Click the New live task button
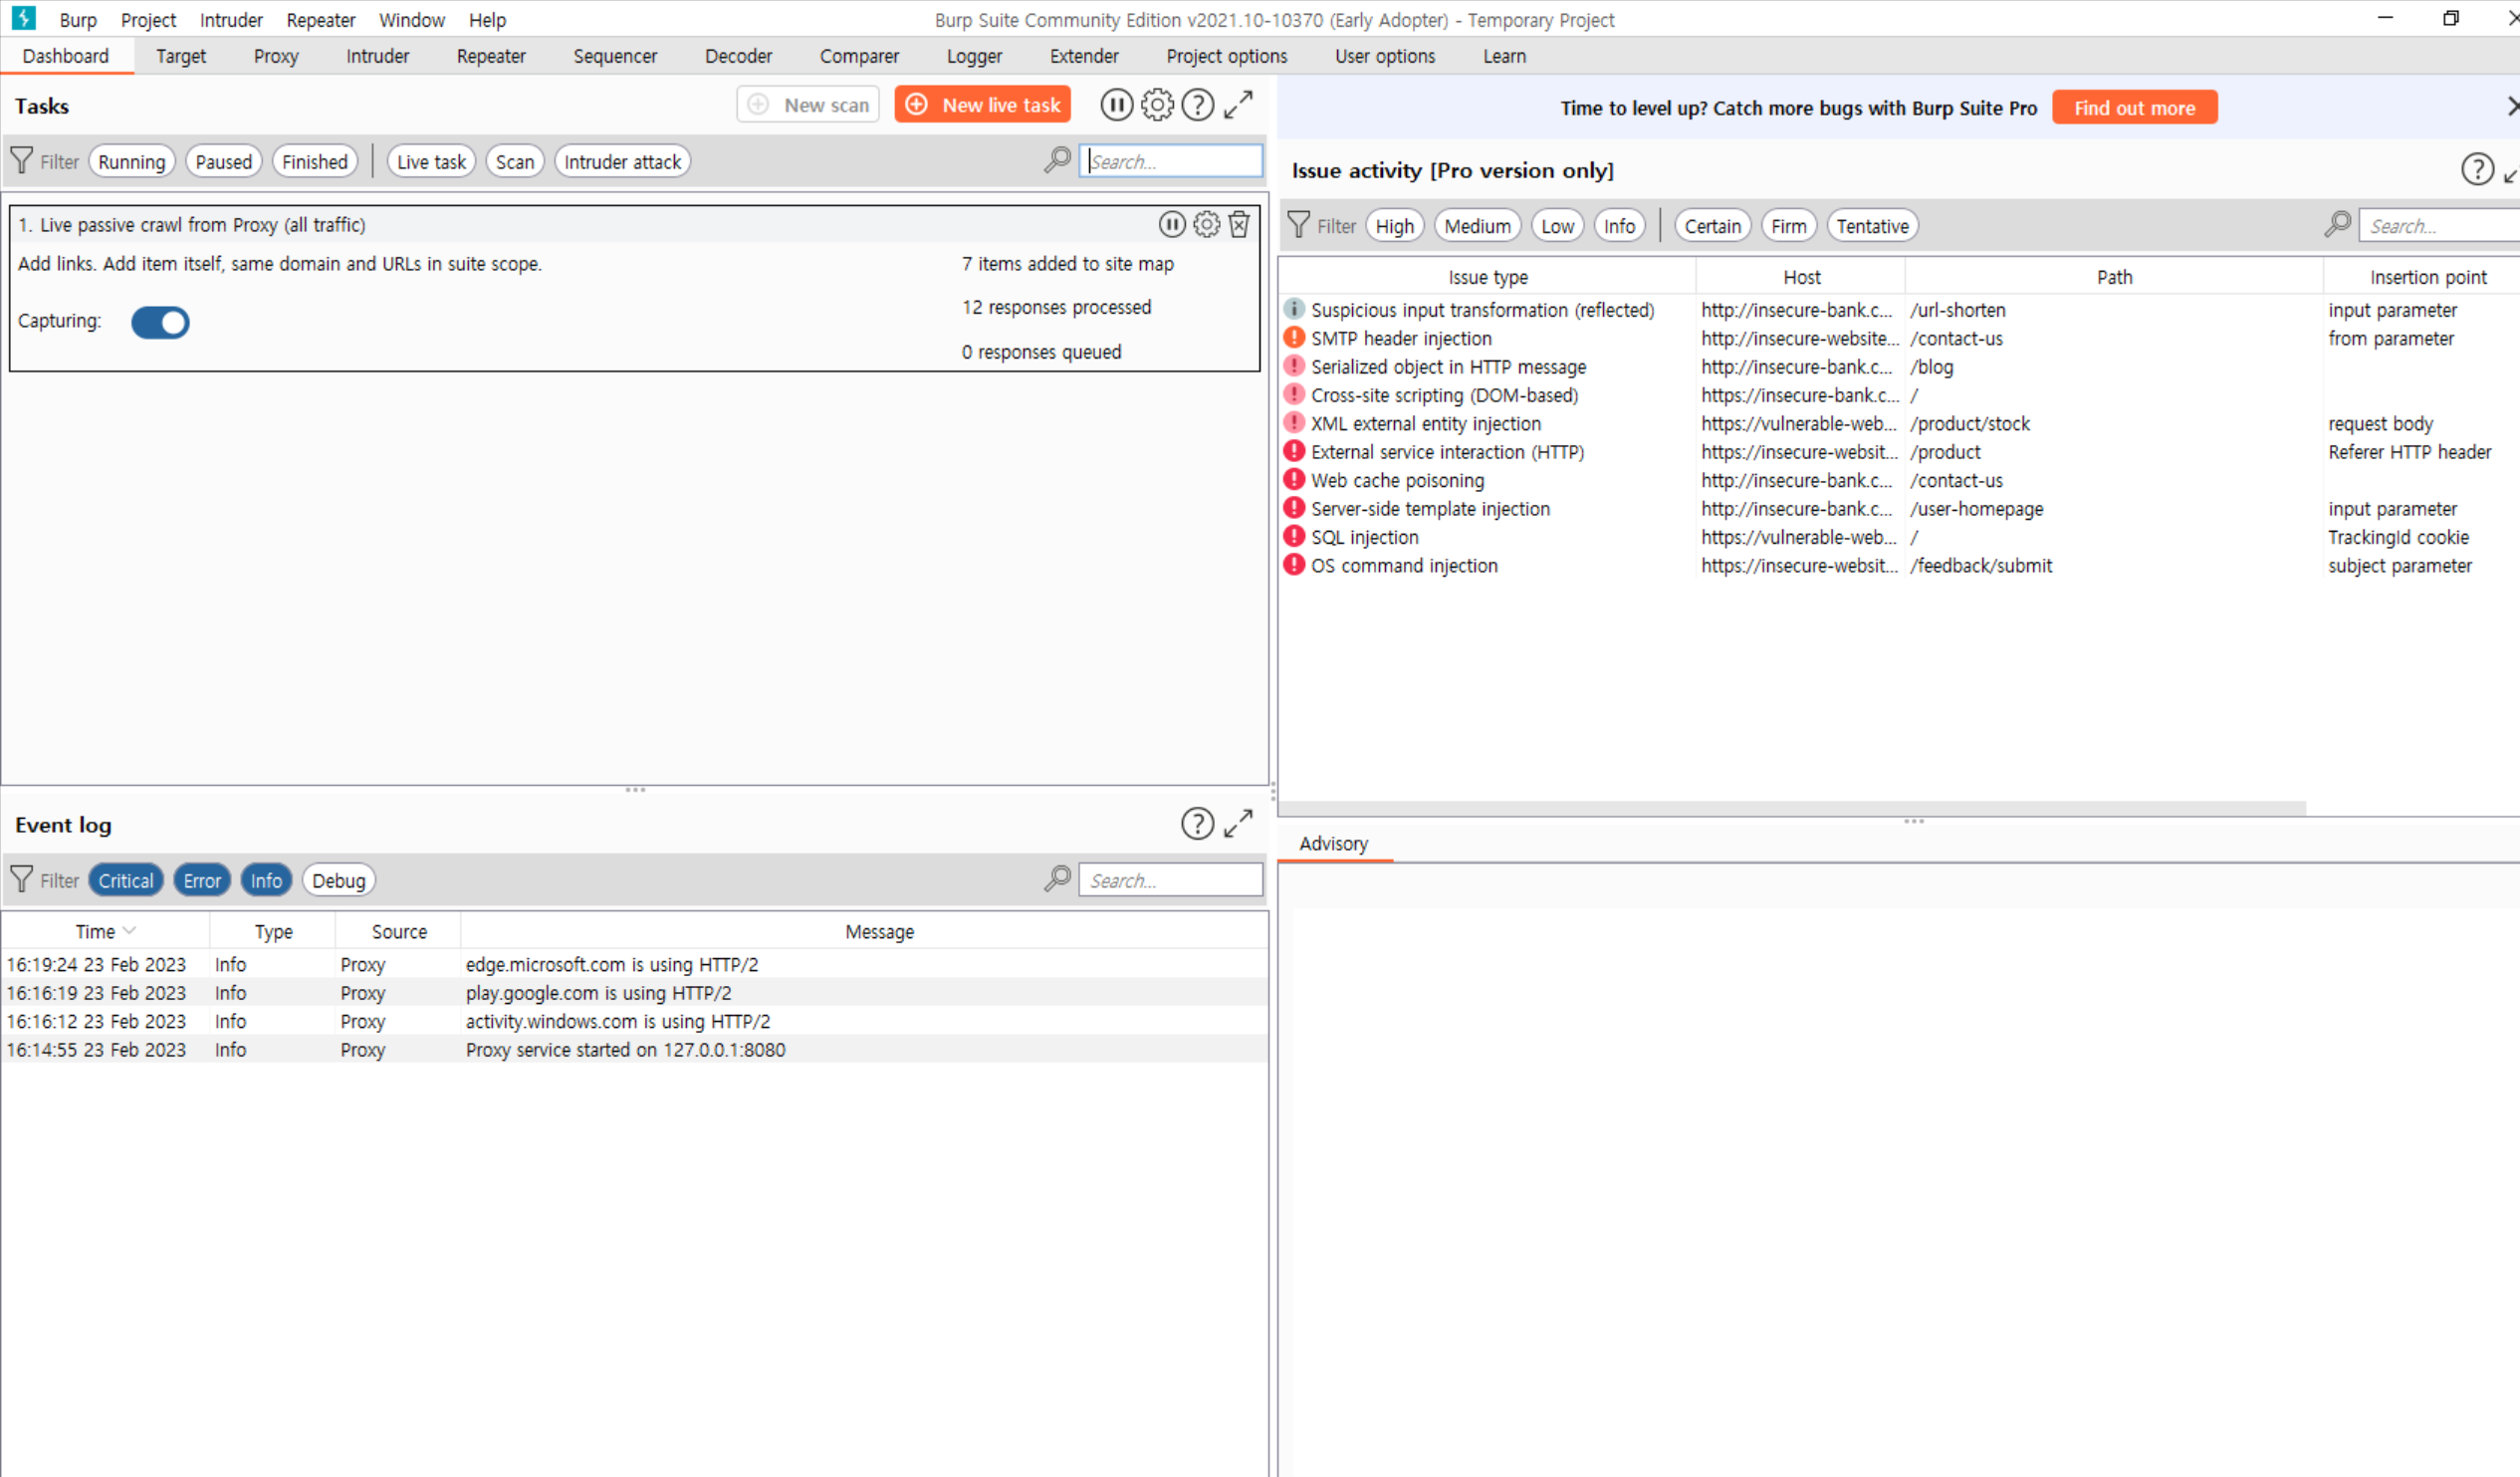 pos(982,105)
